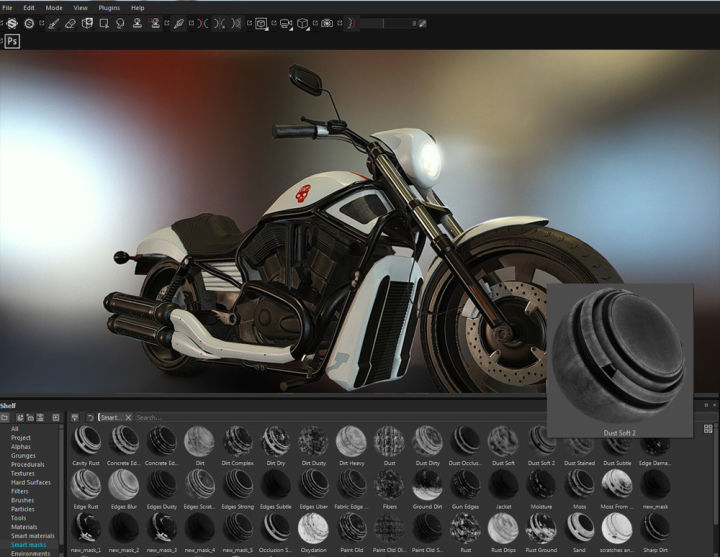Select the Projection tool in toolbar

(x=85, y=23)
